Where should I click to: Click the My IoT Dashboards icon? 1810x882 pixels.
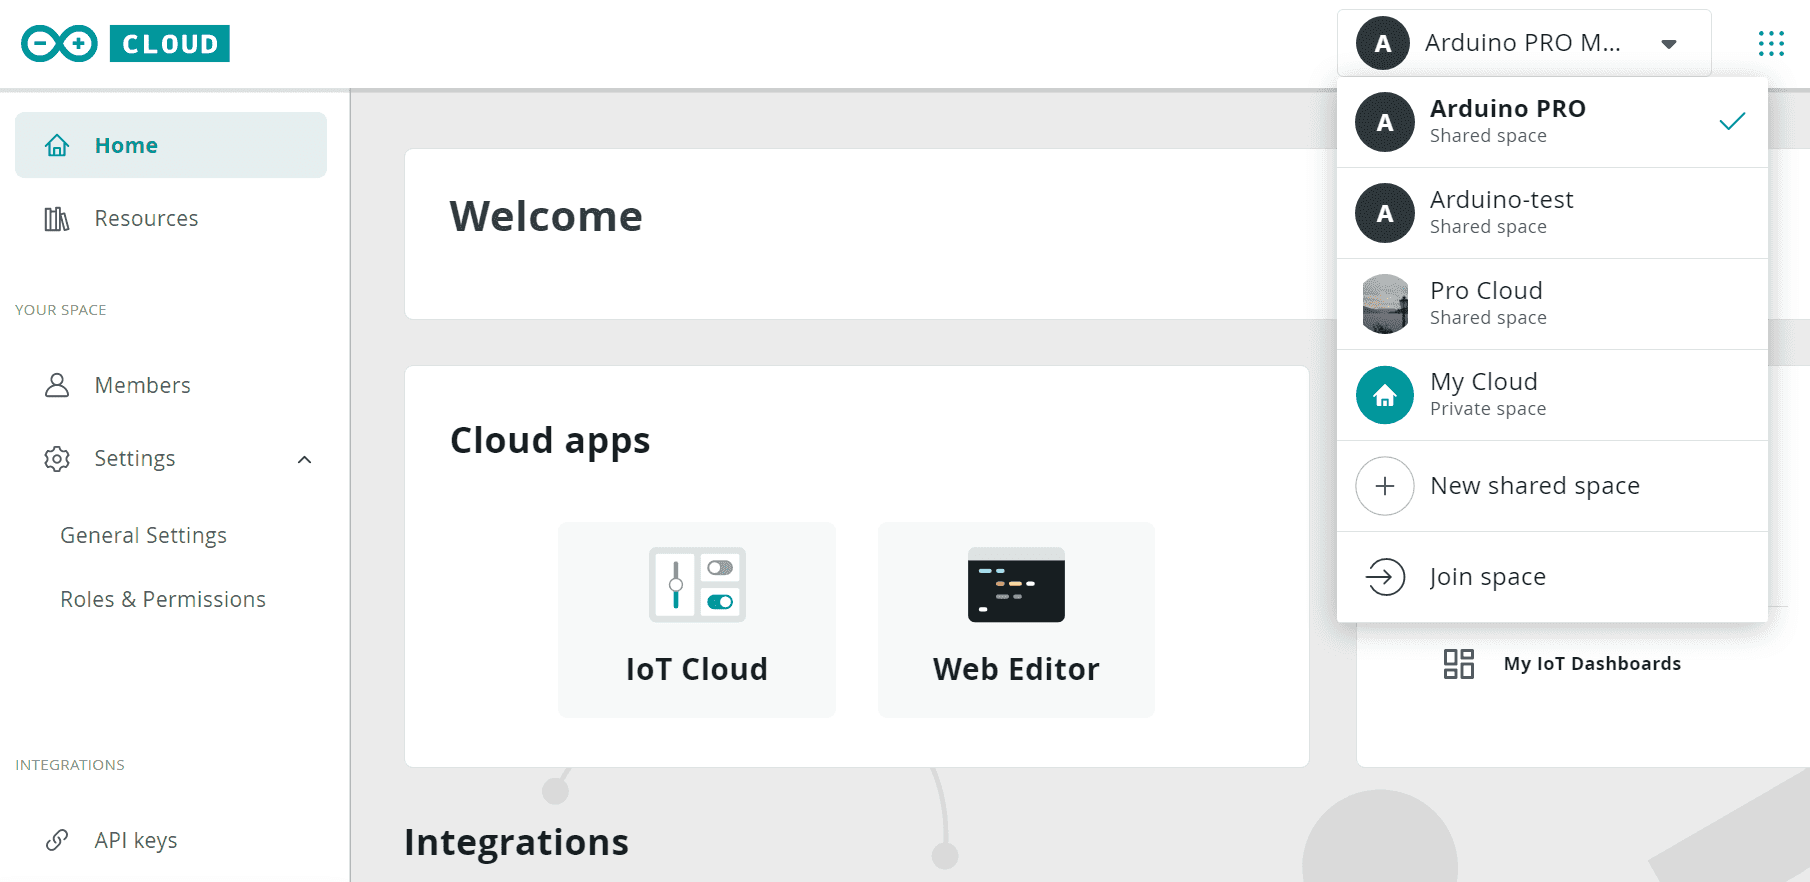click(x=1459, y=664)
